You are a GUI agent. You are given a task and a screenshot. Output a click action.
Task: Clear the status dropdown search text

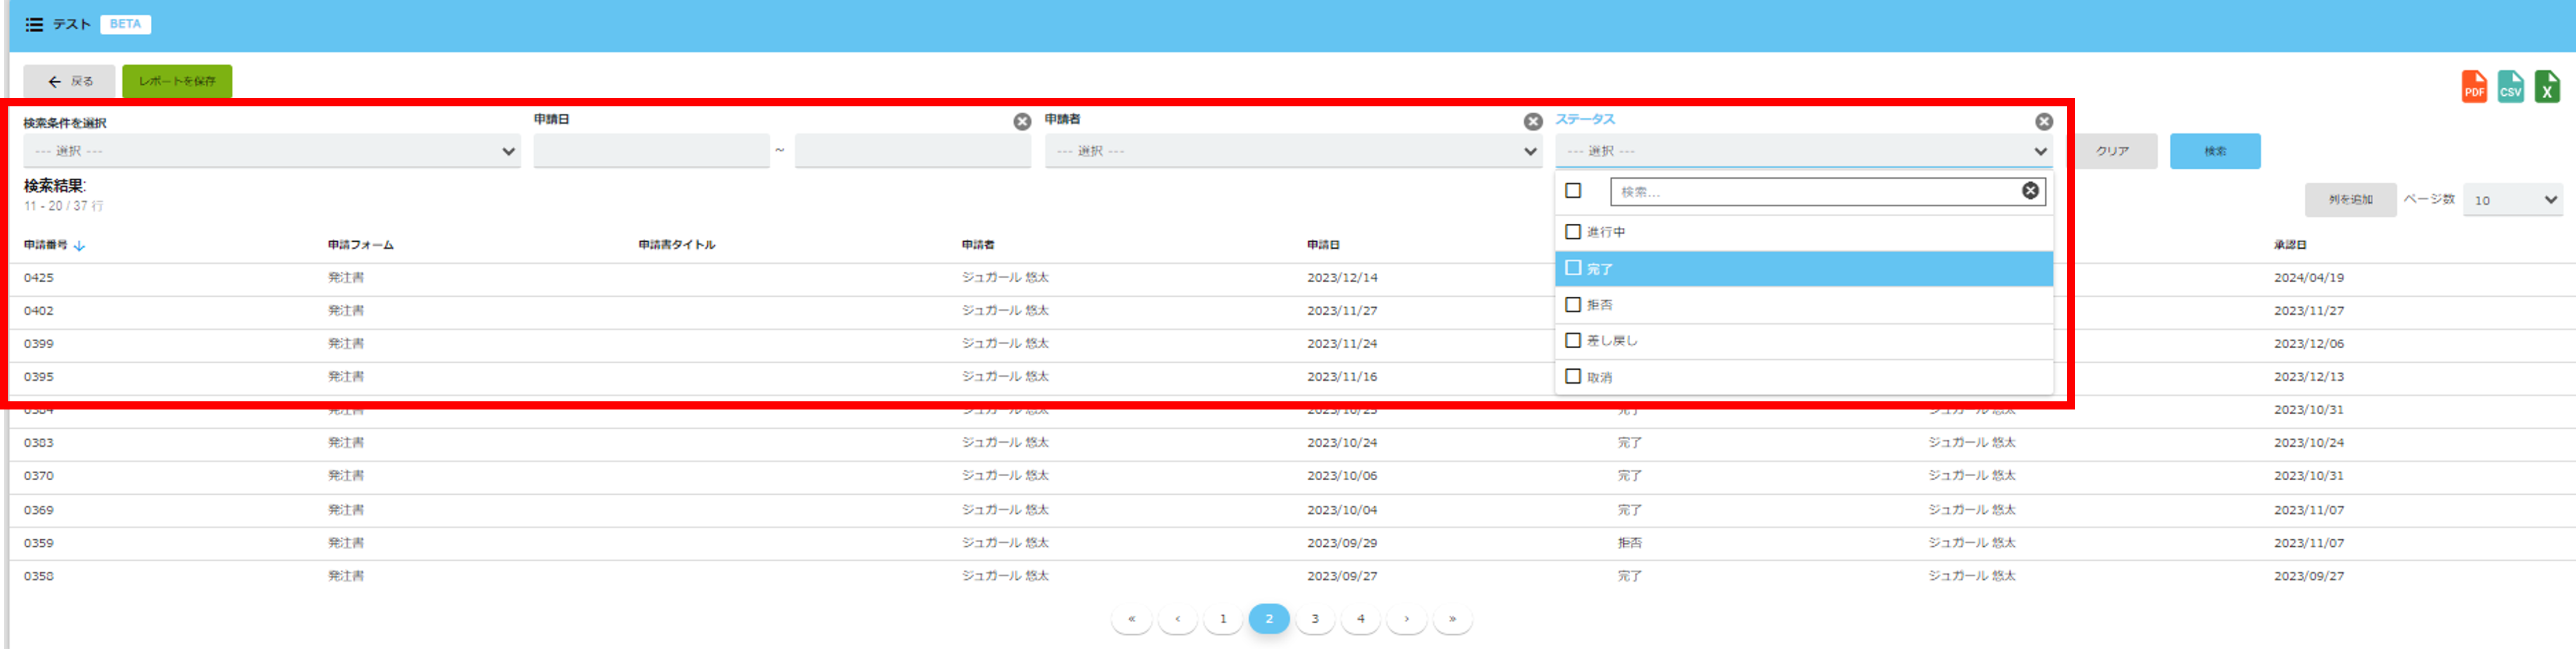(x=2030, y=191)
